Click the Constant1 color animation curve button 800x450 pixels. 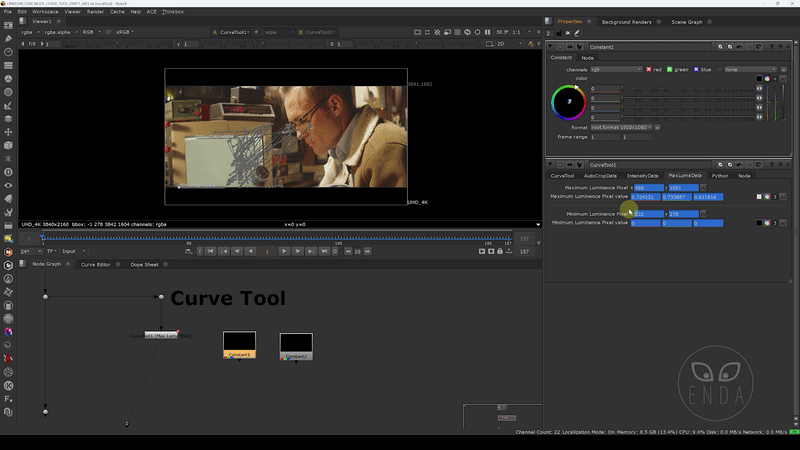[x=783, y=79]
